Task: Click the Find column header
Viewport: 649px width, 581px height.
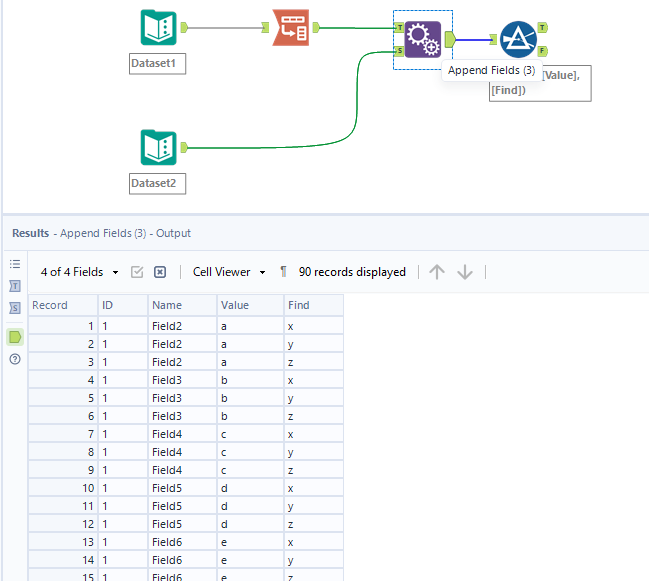Action: [298, 305]
